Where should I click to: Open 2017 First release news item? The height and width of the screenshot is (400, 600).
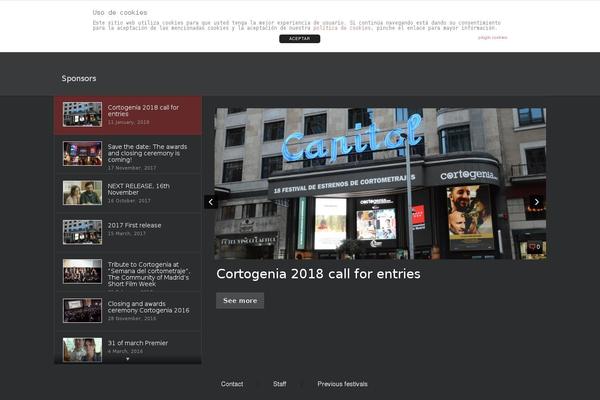coord(128,232)
